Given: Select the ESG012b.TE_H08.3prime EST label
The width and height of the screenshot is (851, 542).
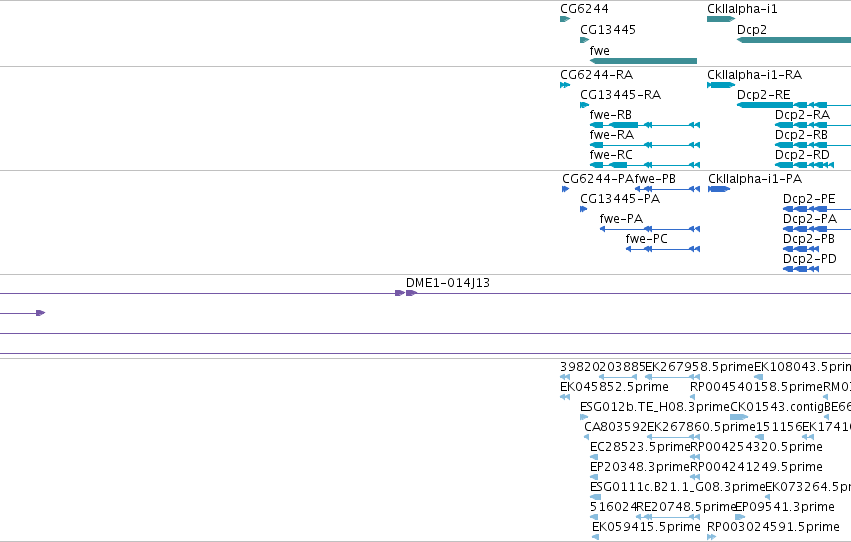Looking at the screenshot, I should pyautogui.click(x=655, y=407).
